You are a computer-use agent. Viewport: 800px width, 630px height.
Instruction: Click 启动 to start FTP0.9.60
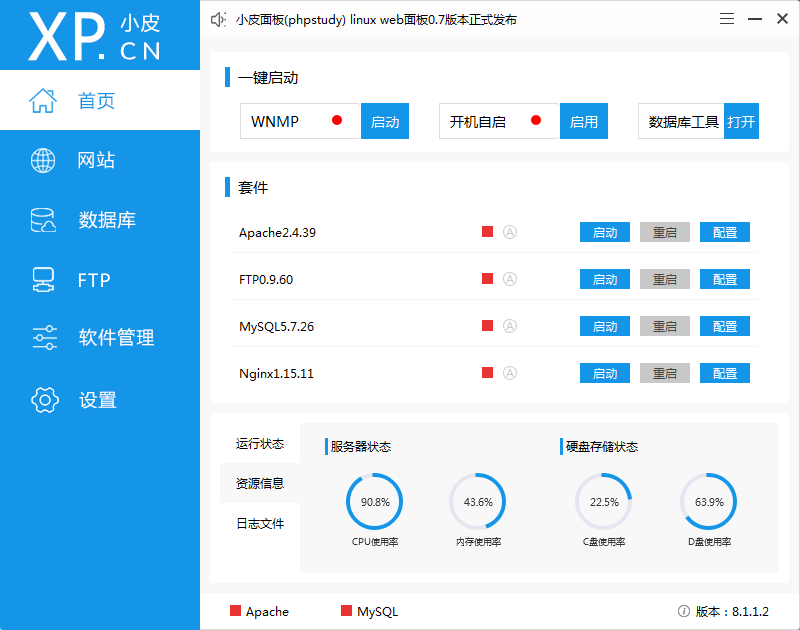tap(604, 278)
